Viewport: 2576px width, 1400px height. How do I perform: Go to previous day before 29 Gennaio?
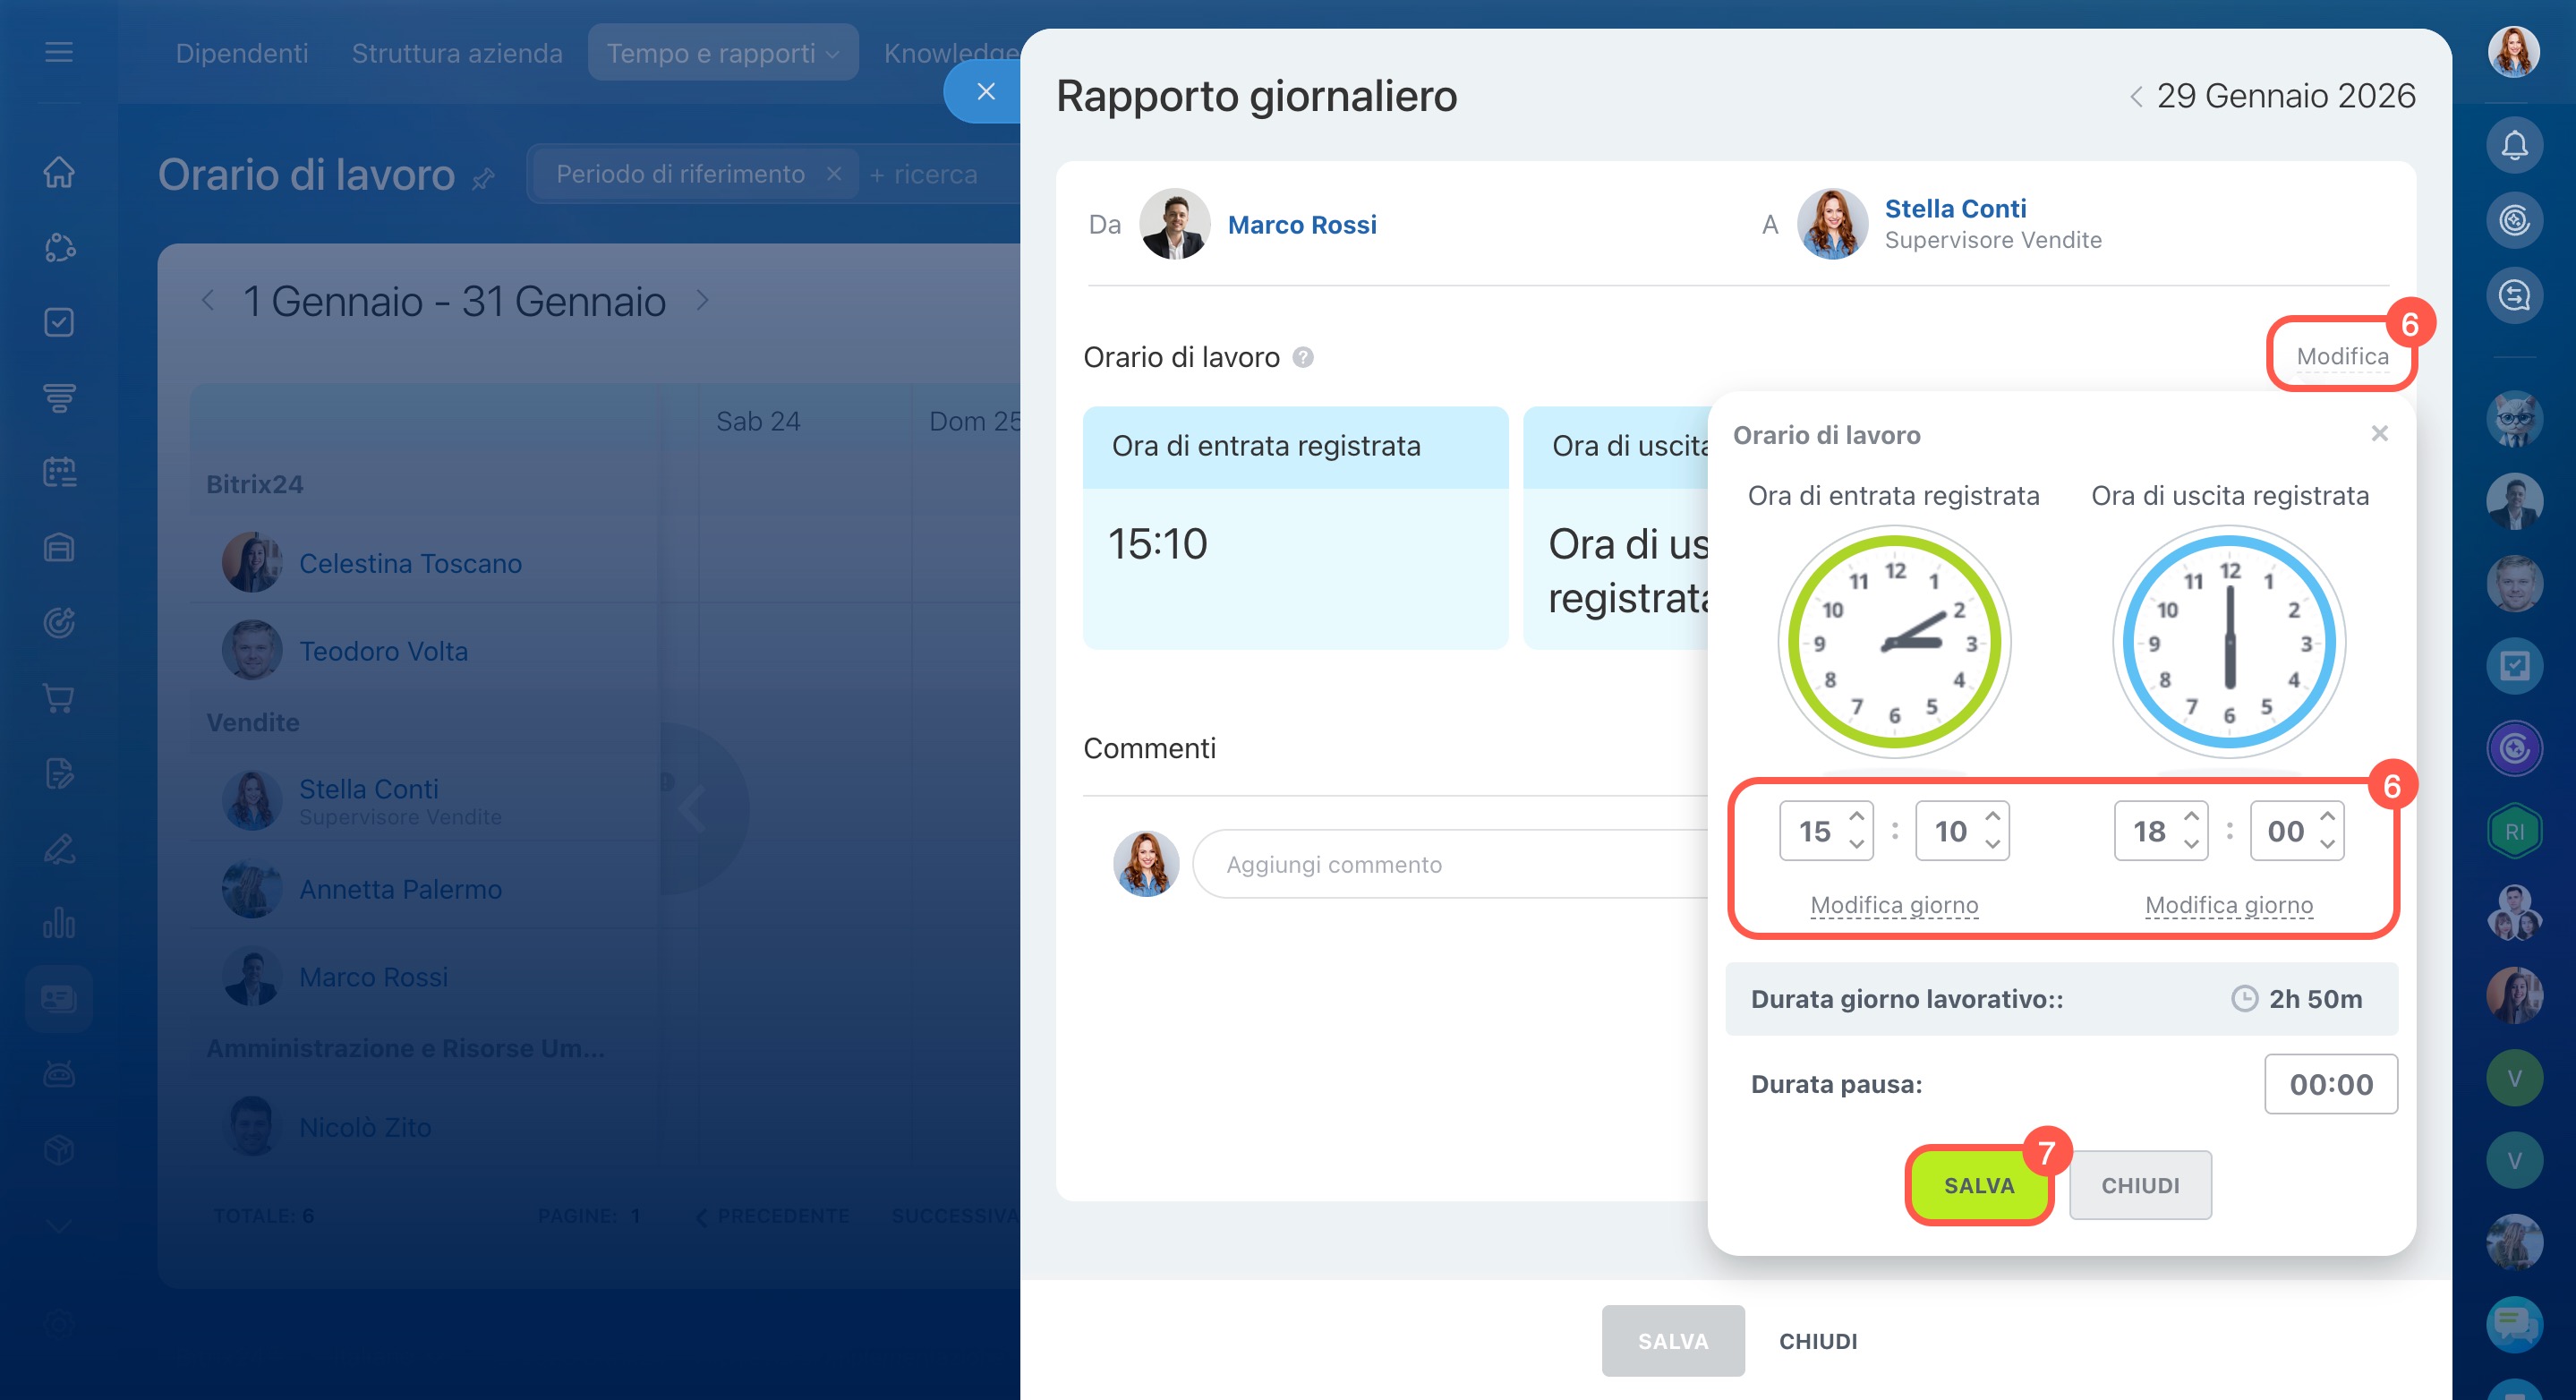point(2135,97)
